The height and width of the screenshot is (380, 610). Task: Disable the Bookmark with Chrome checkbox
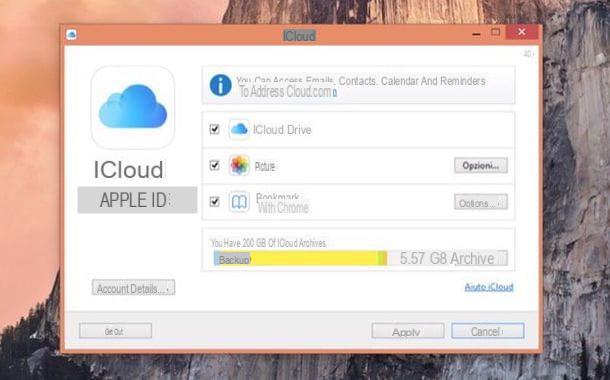214,201
